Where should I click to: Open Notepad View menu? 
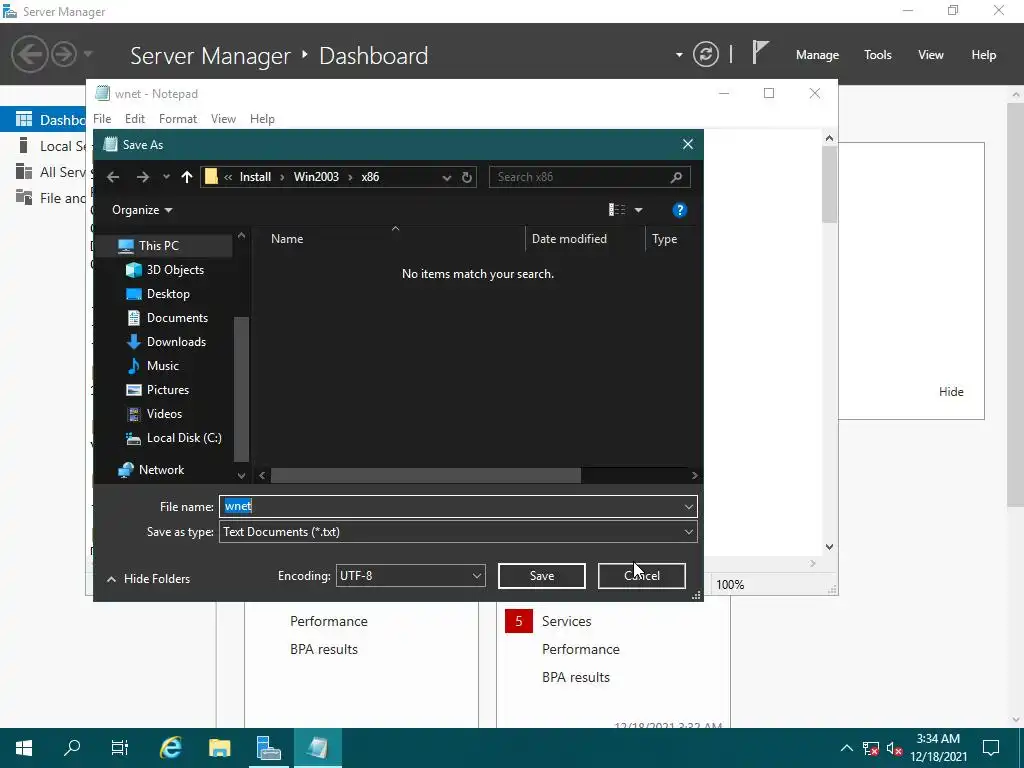pos(223,119)
